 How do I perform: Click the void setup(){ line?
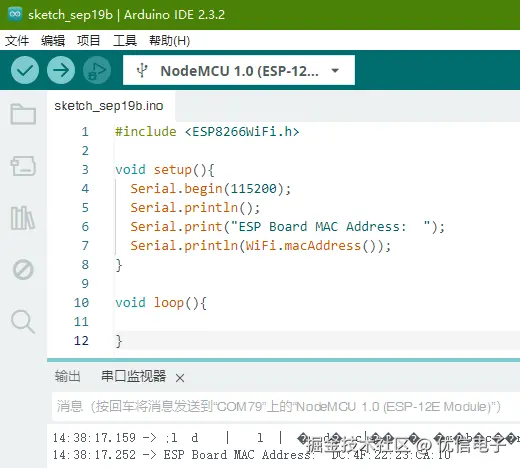[x=164, y=170]
